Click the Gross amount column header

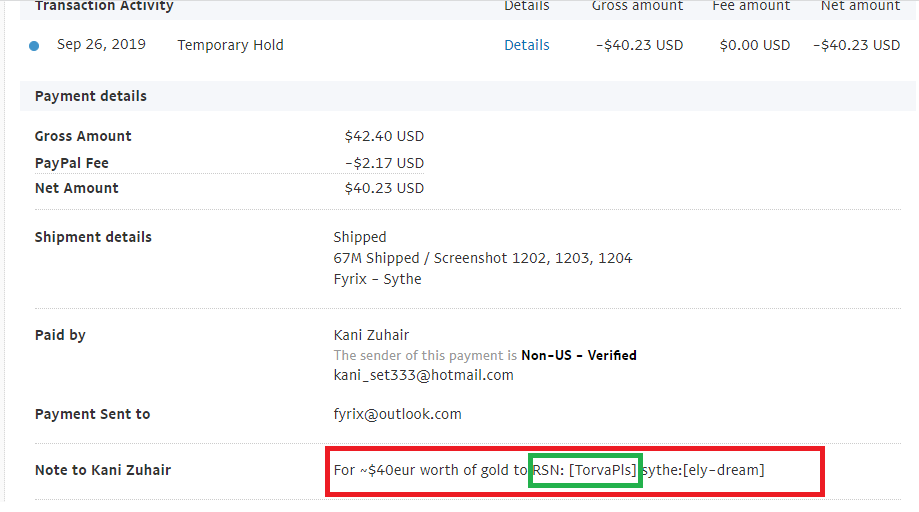(x=637, y=6)
